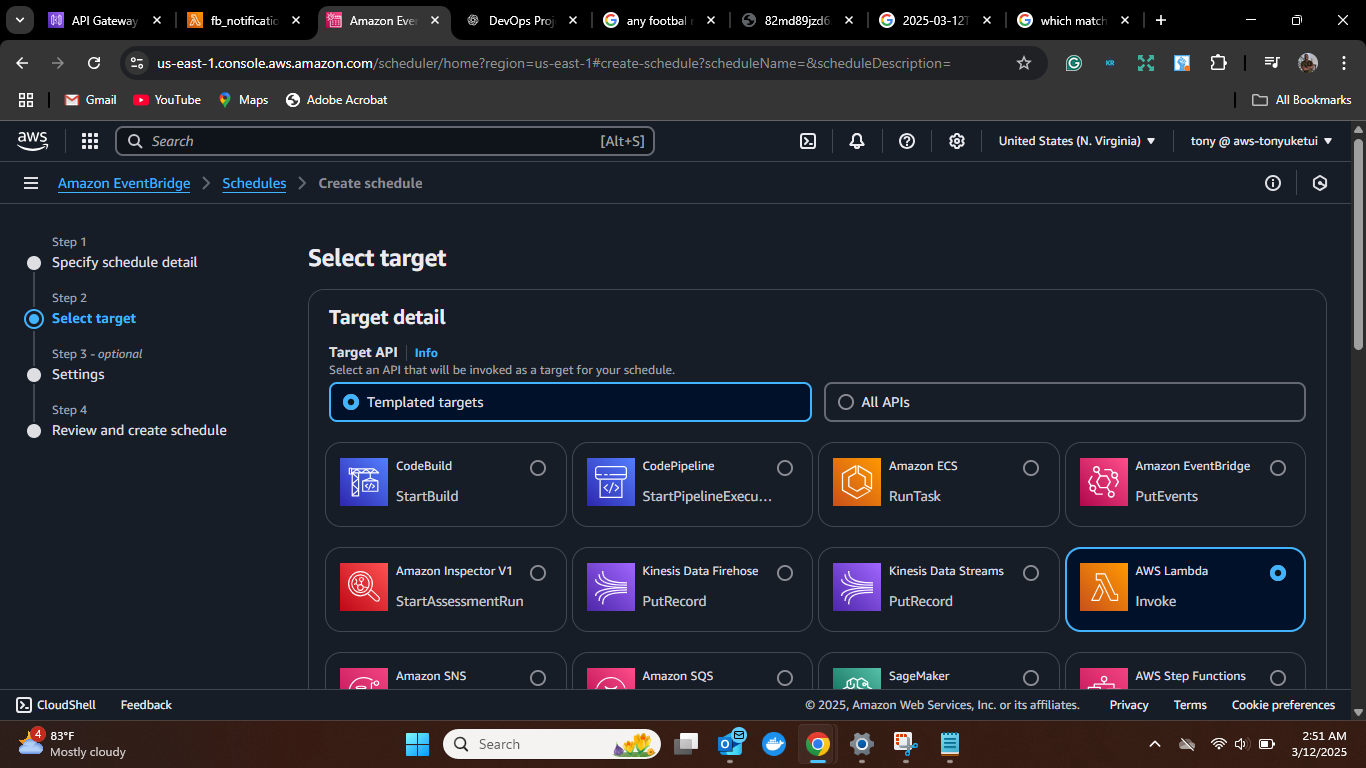Open AWS console settings gear
Image resolution: width=1366 pixels, height=768 pixels.
[957, 141]
